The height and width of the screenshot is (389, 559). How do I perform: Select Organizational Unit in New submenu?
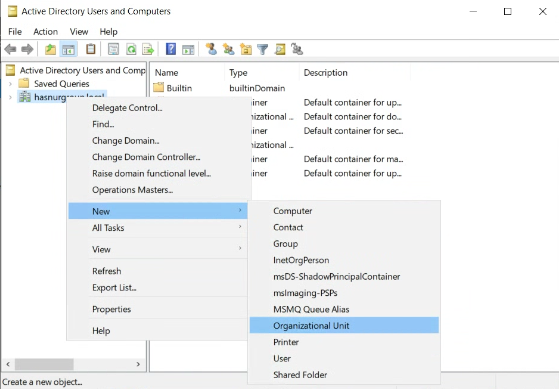coord(344,325)
